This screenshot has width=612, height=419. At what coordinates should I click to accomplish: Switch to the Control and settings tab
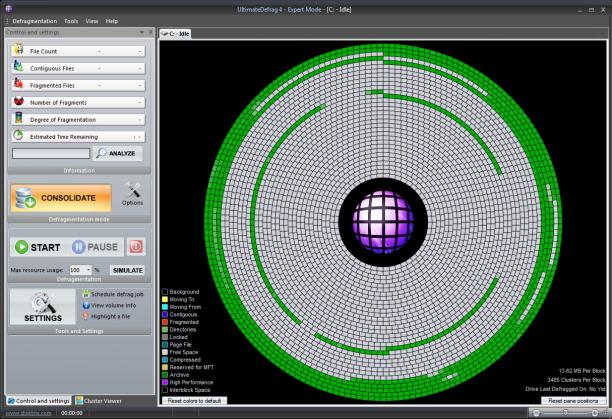coord(39,401)
